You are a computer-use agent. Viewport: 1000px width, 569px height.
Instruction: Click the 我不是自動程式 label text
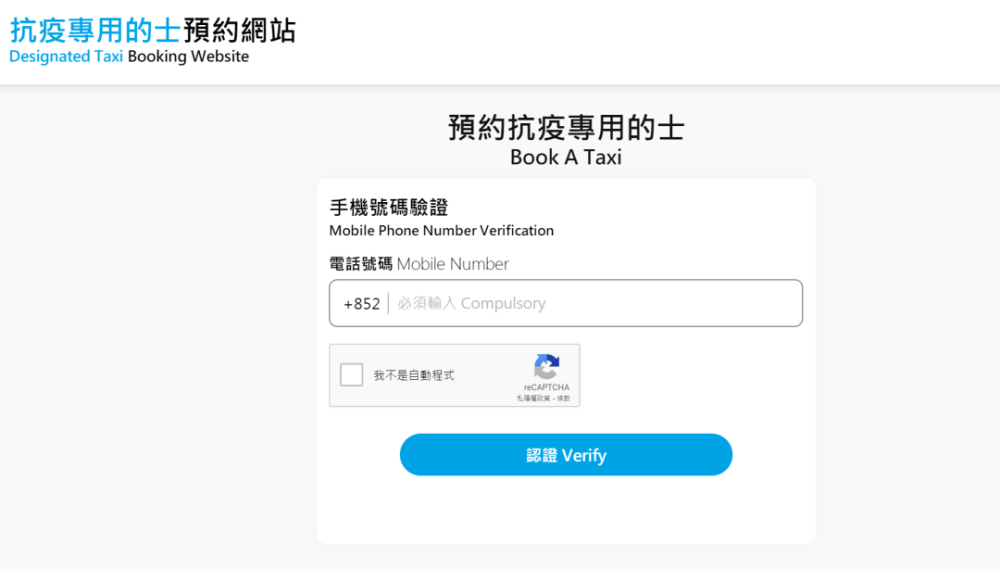[x=414, y=375]
